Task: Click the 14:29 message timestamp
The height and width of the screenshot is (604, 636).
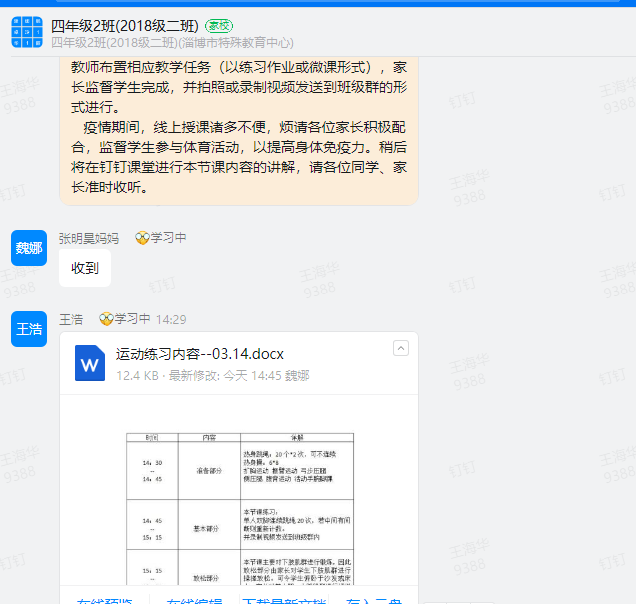Action: point(171,320)
